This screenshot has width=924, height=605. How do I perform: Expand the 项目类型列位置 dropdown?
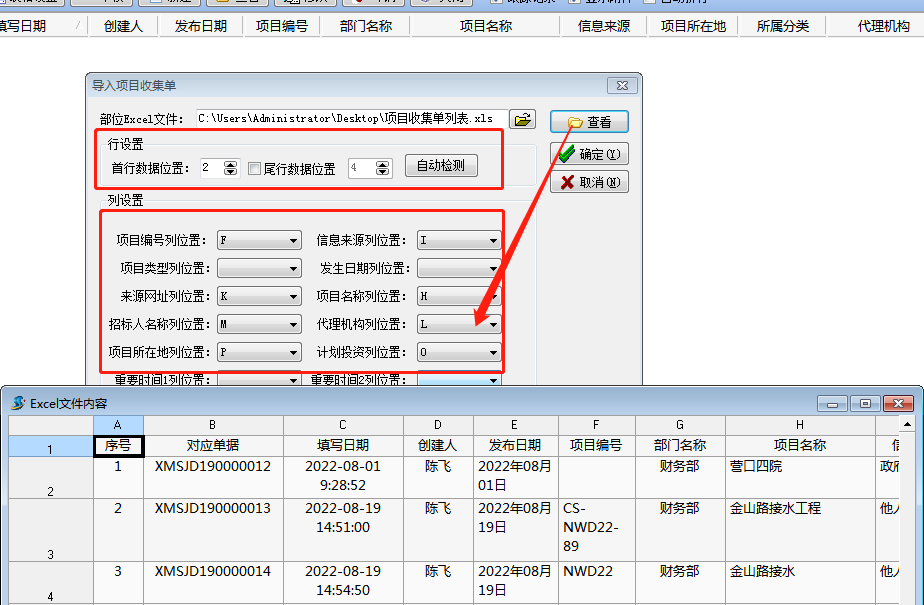pos(293,269)
